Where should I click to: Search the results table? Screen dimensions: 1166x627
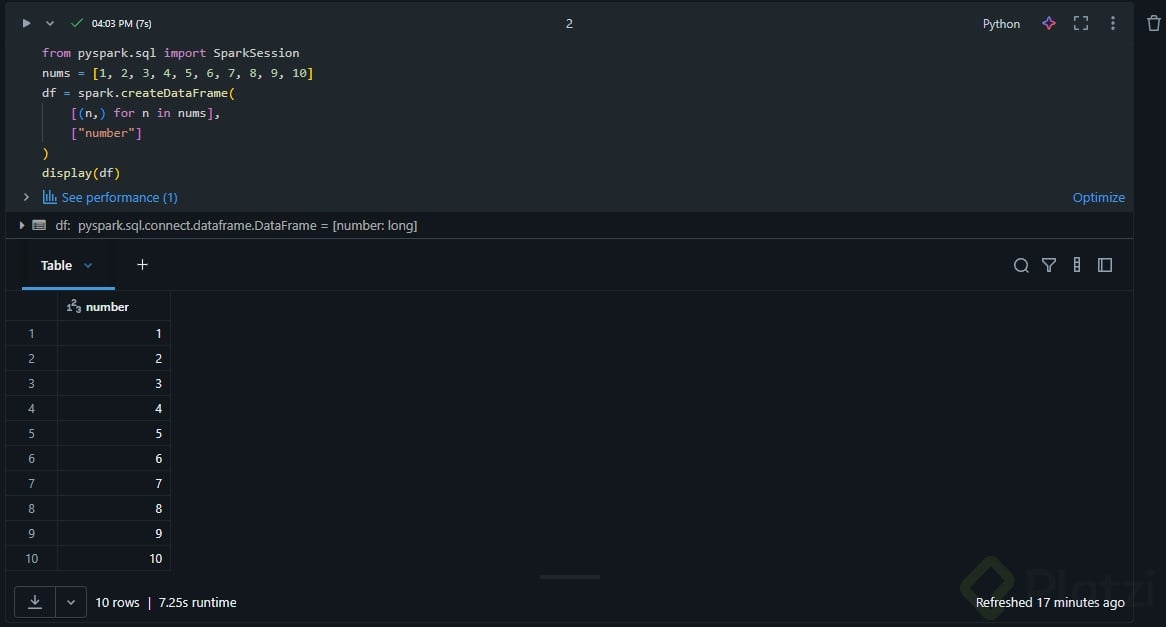[1021, 265]
